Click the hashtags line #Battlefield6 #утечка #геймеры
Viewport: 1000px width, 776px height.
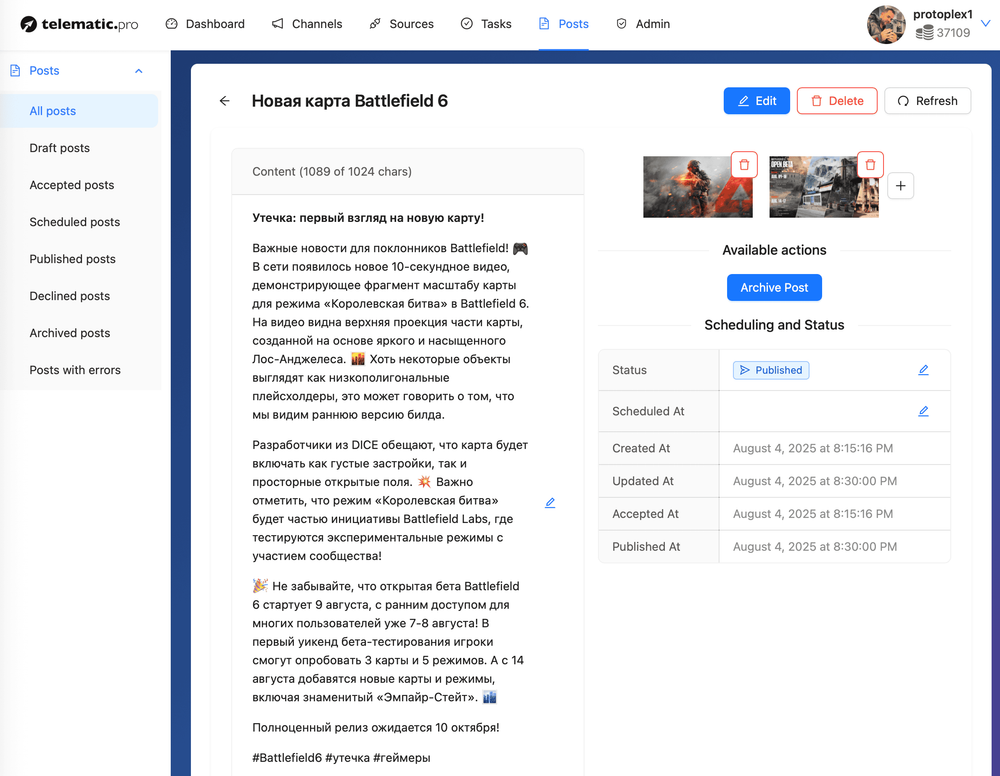tap(341, 758)
